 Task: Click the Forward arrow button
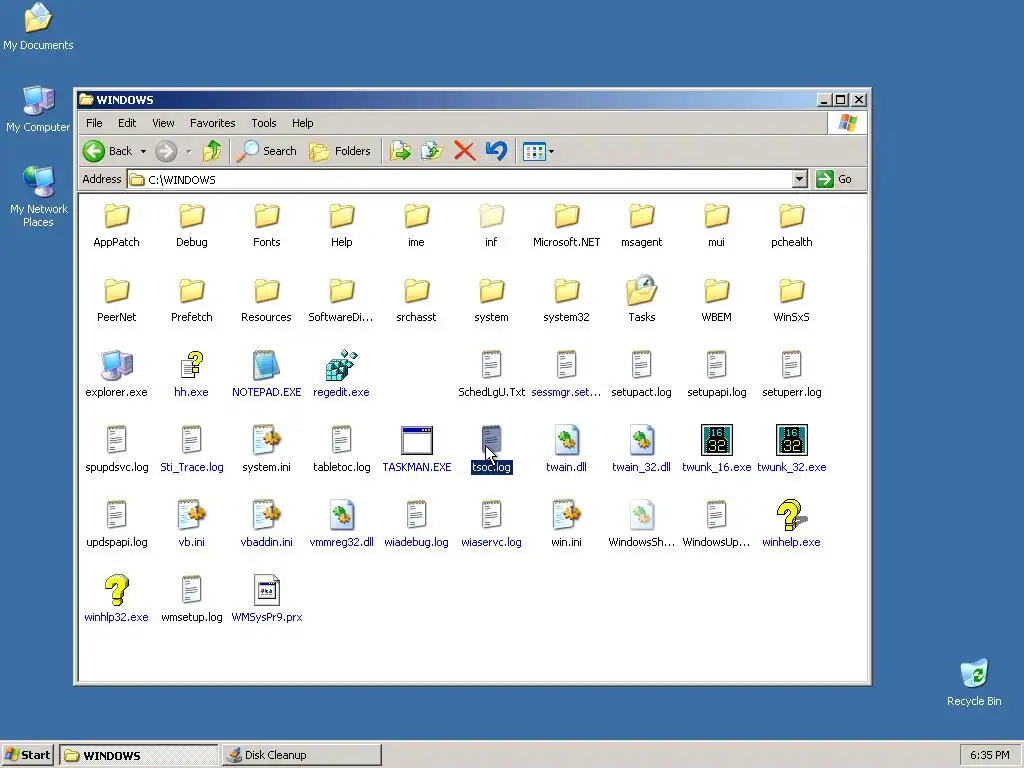166,152
